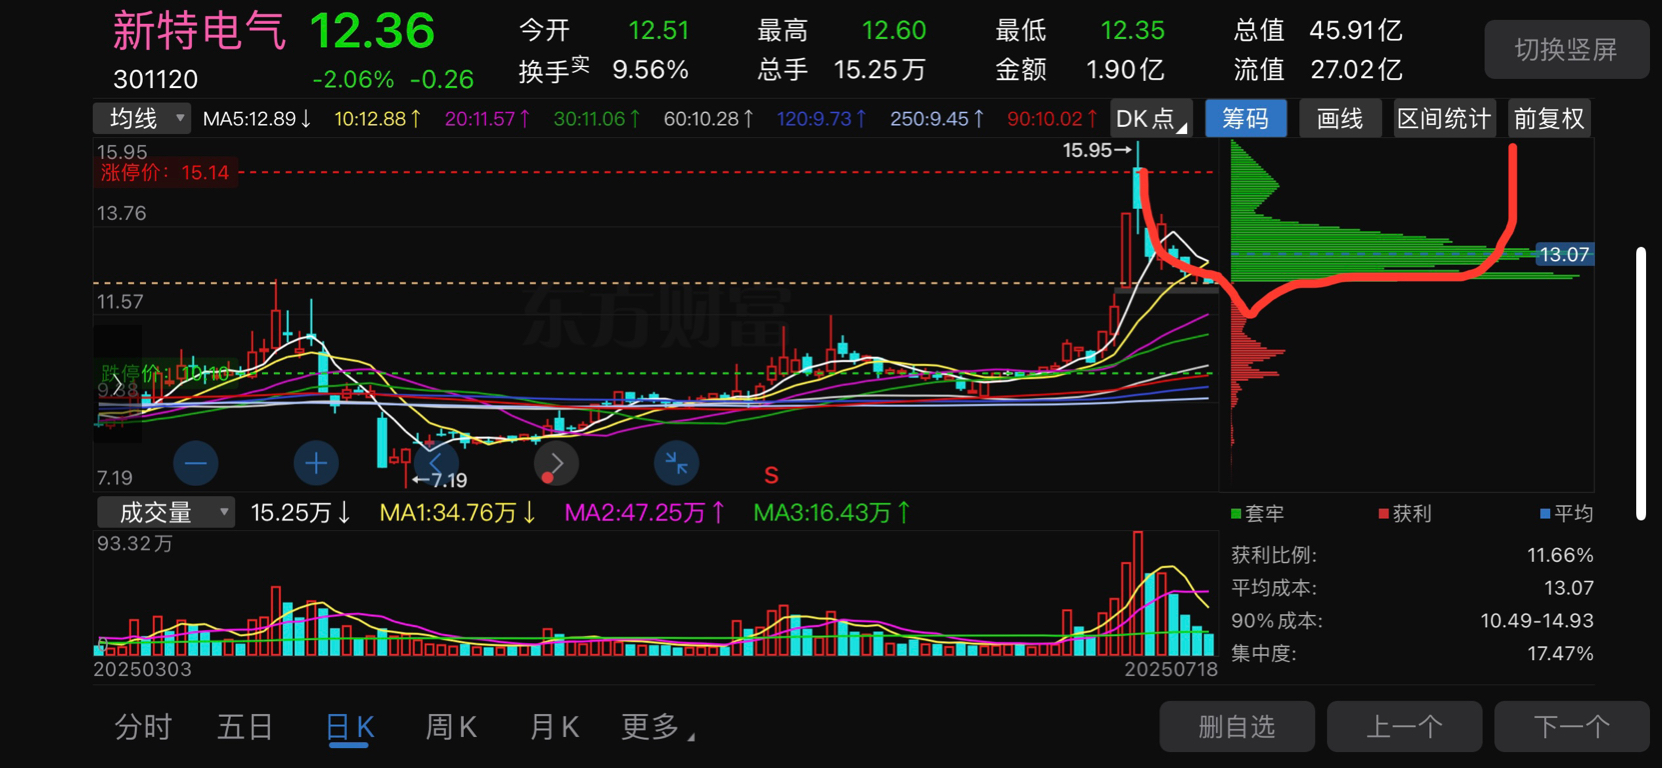
Task: Go to next stock 下一个
Action: (1571, 727)
